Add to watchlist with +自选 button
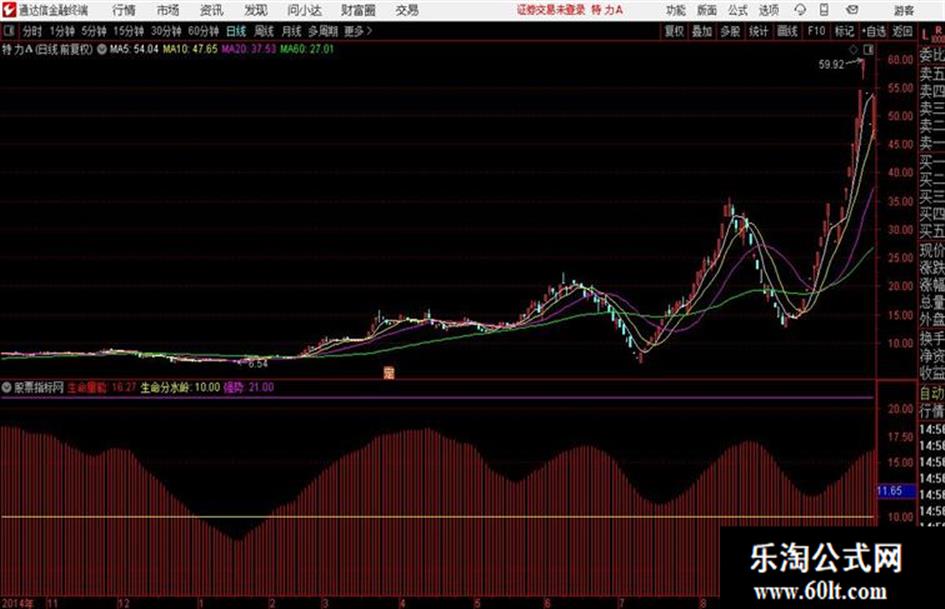945x609 pixels. click(x=874, y=31)
